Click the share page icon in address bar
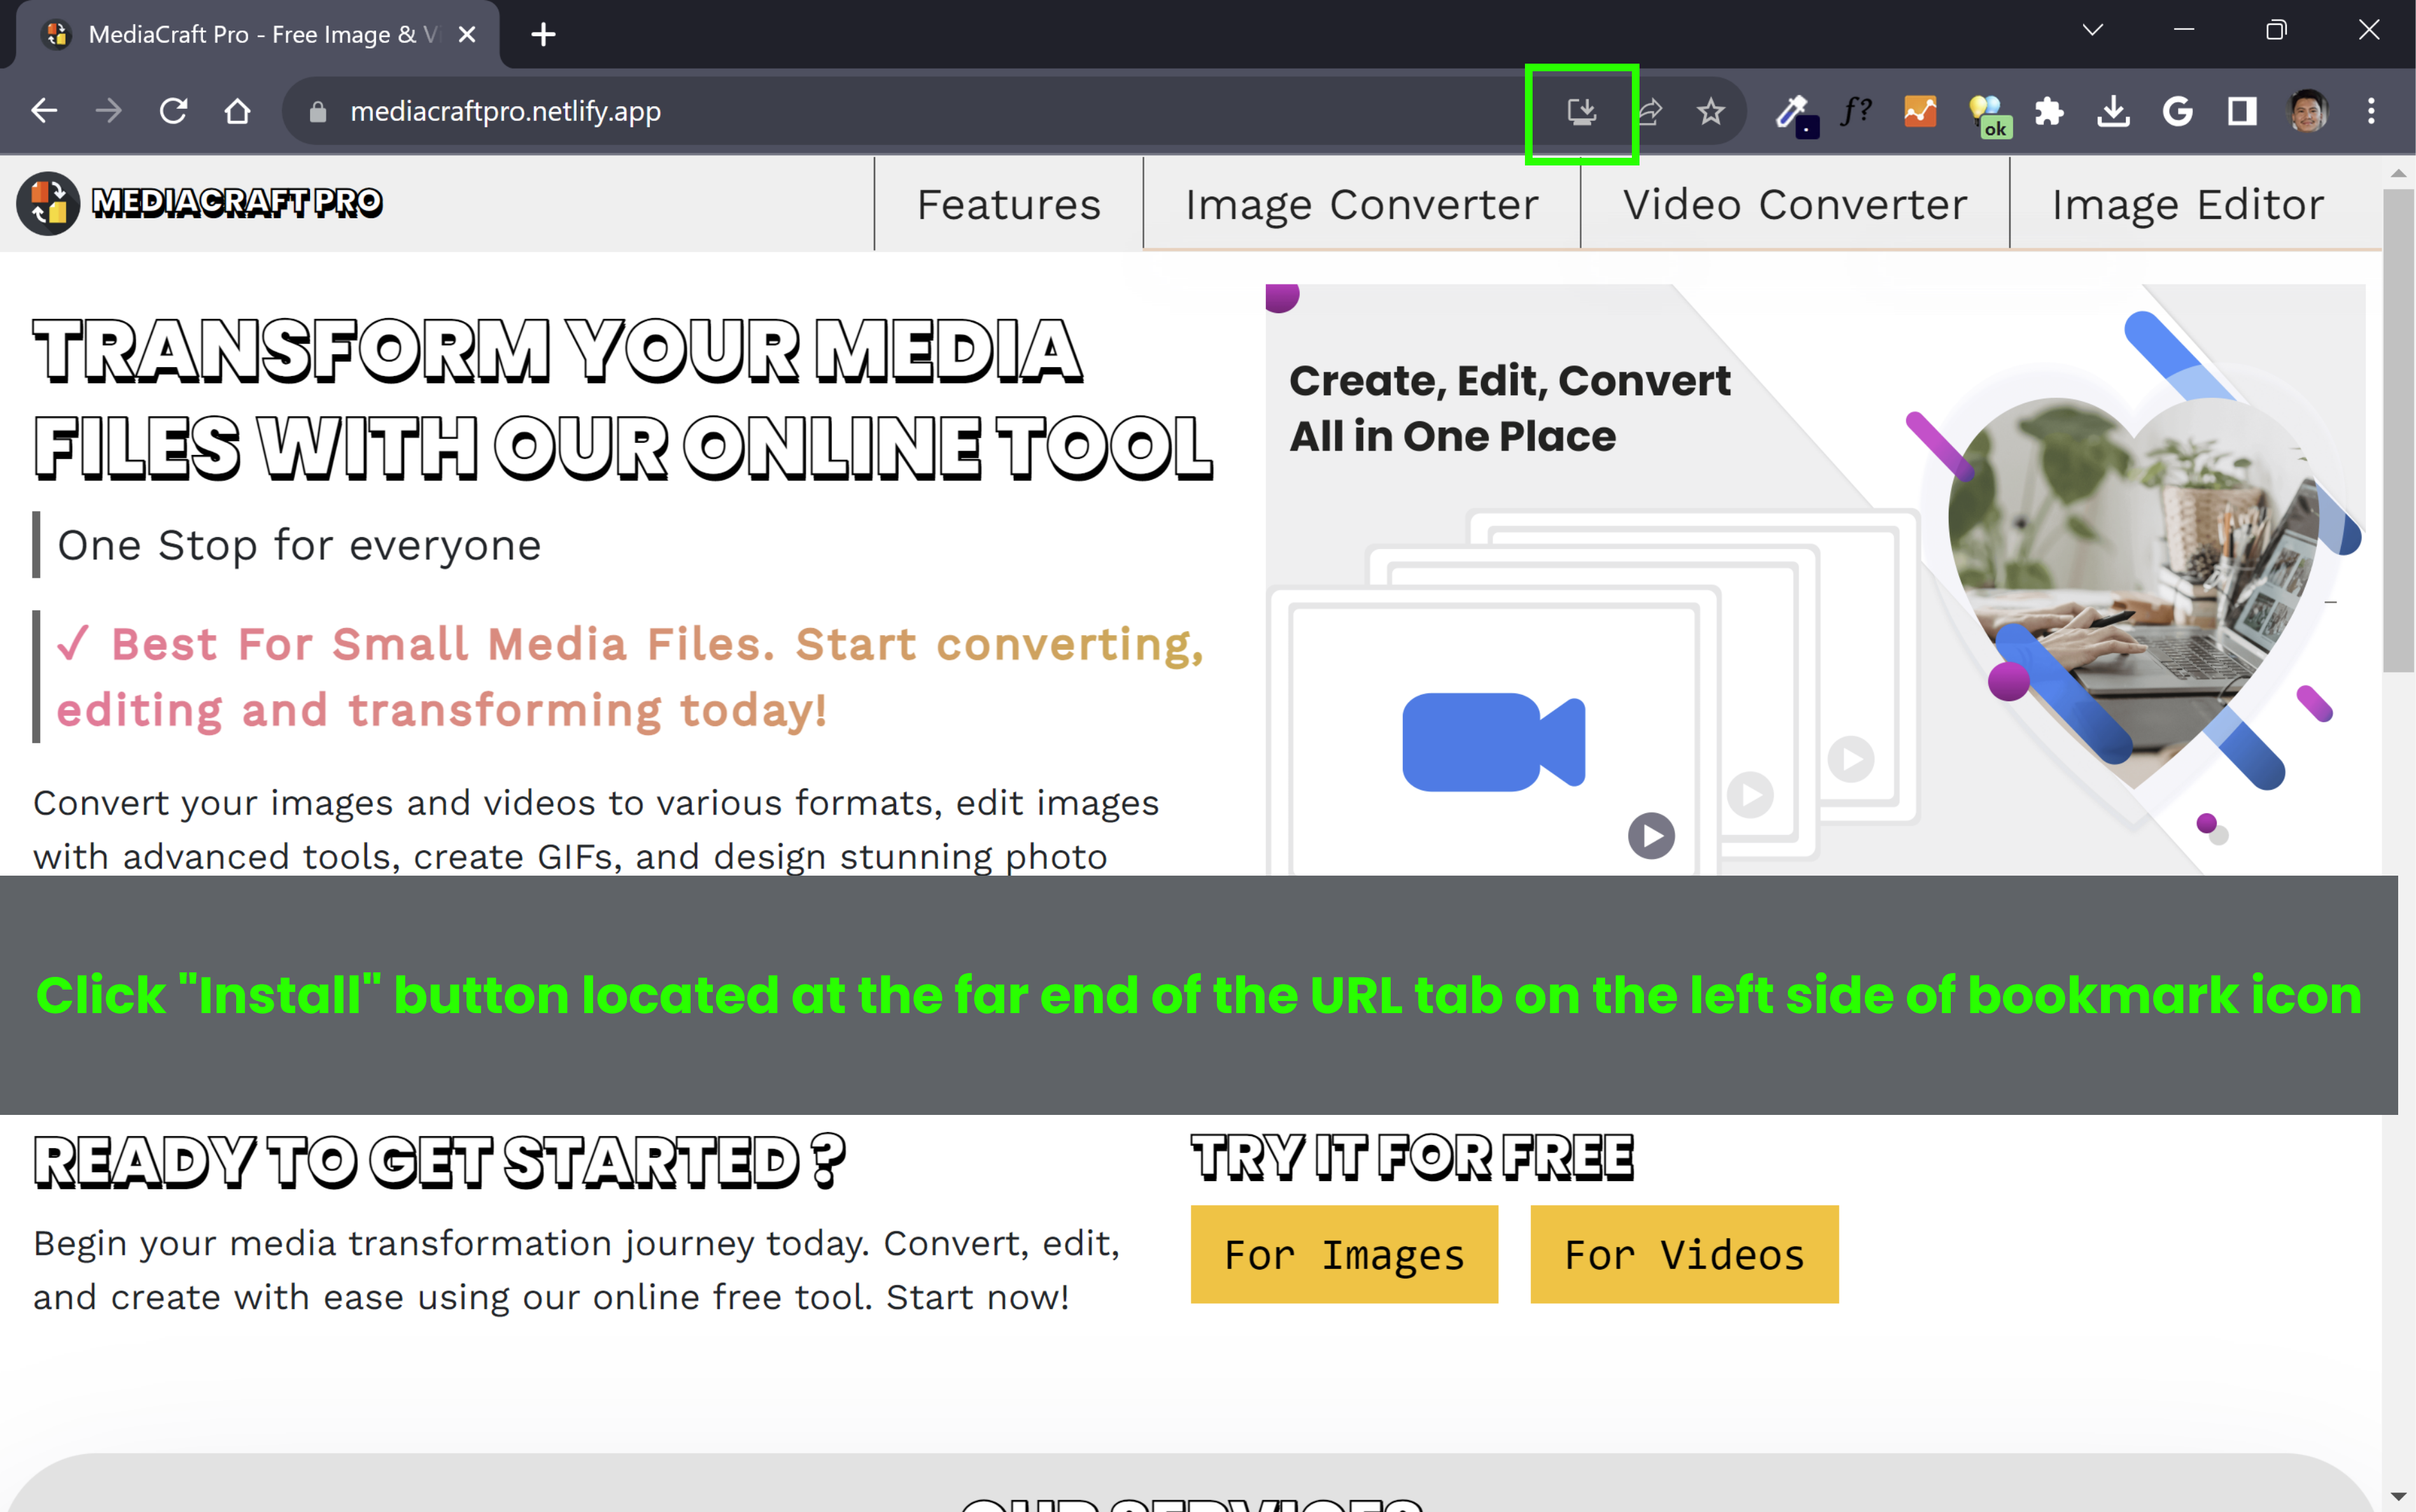Viewport: 2416px width, 1512px height. pyautogui.click(x=1650, y=111)
